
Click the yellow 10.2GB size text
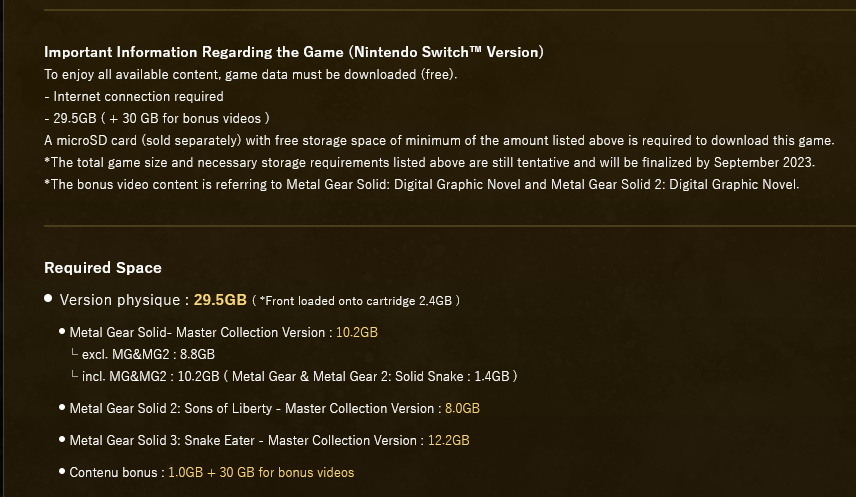356,332
